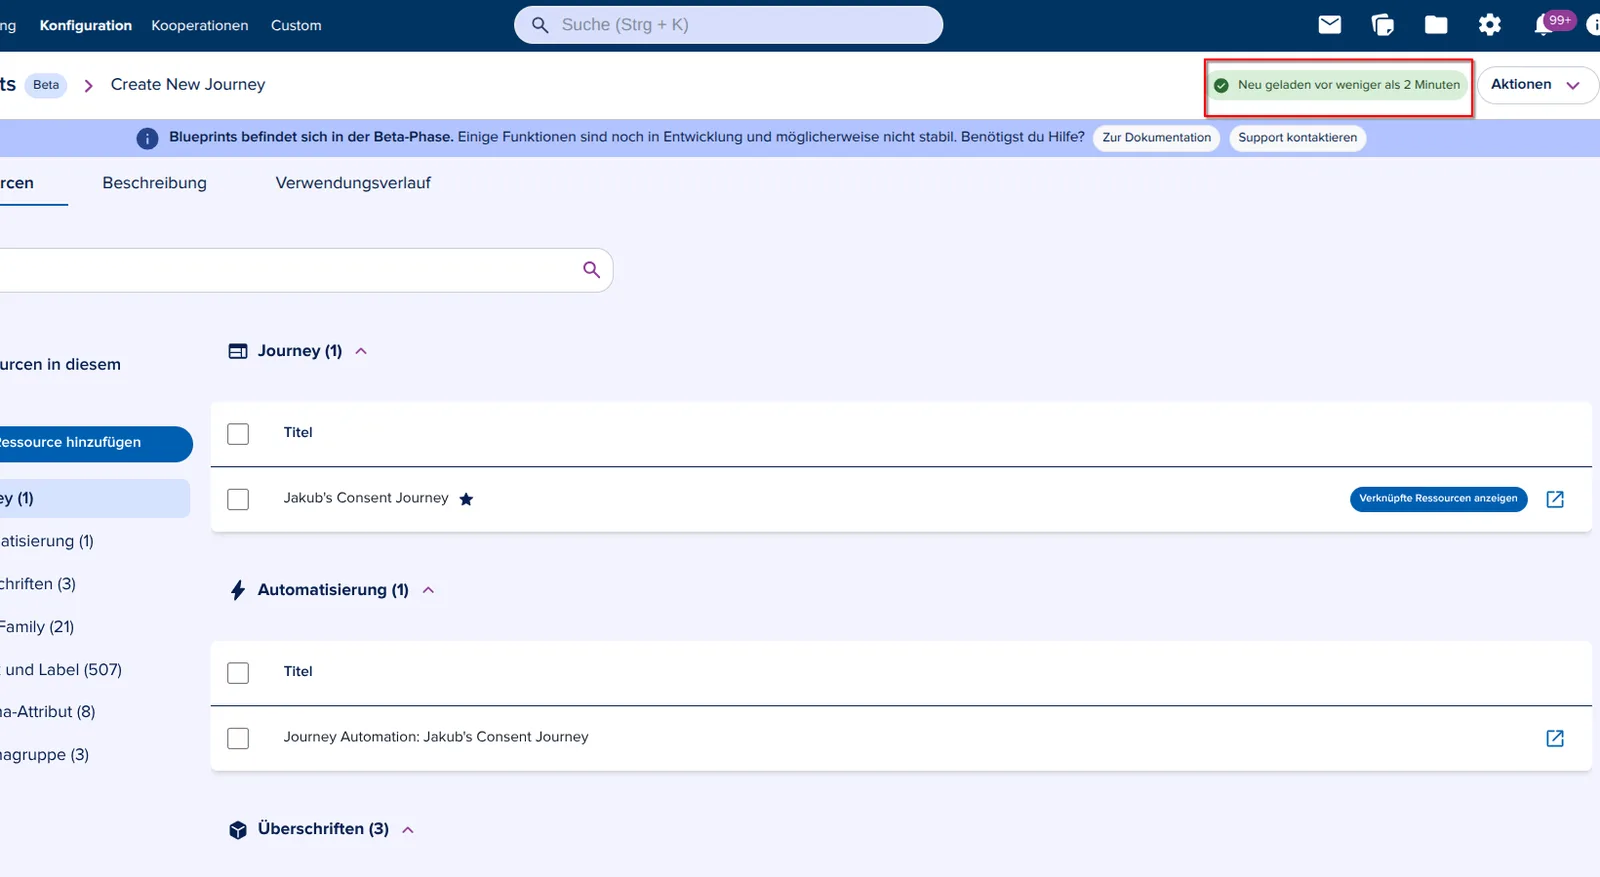Click the Überschriften cube icon
The image size is (1600, 877).
click(238, 830)
